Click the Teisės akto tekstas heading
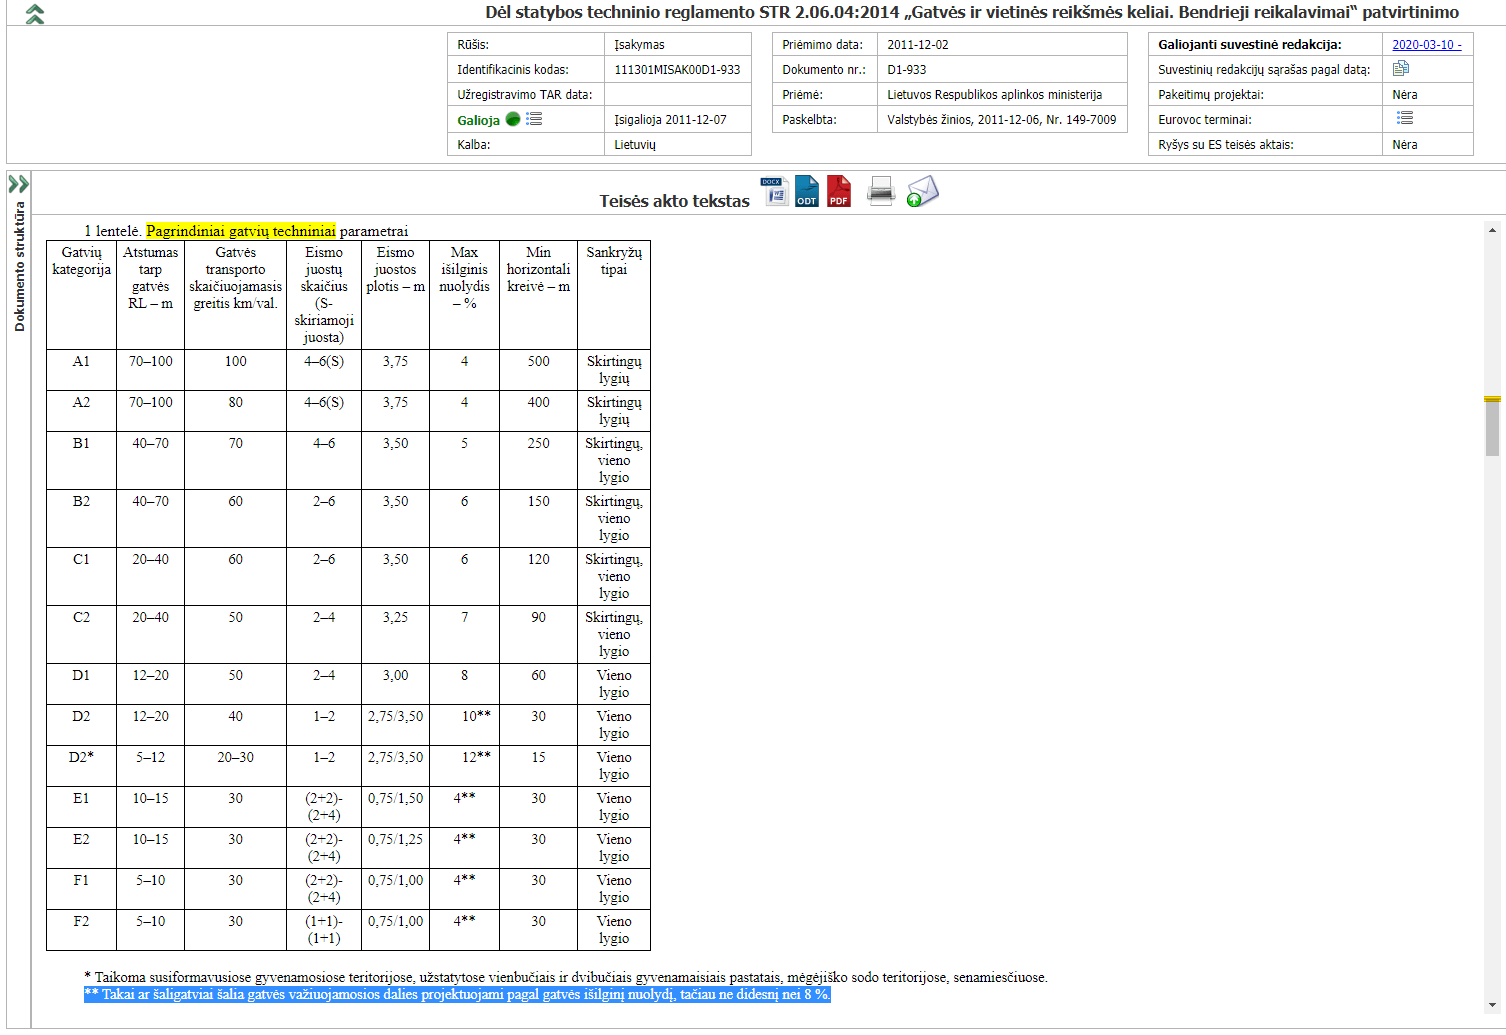The image size is (1506, 1035). coord(674,201)
